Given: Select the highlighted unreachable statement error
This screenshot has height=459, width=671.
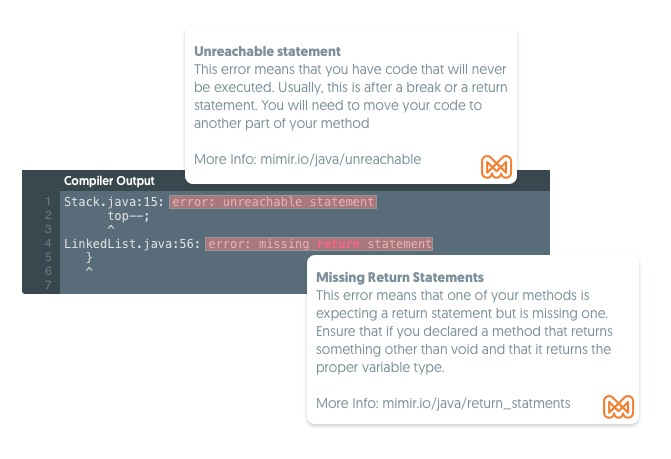Looking at the screenshot, I should click(x=273, y=202).
